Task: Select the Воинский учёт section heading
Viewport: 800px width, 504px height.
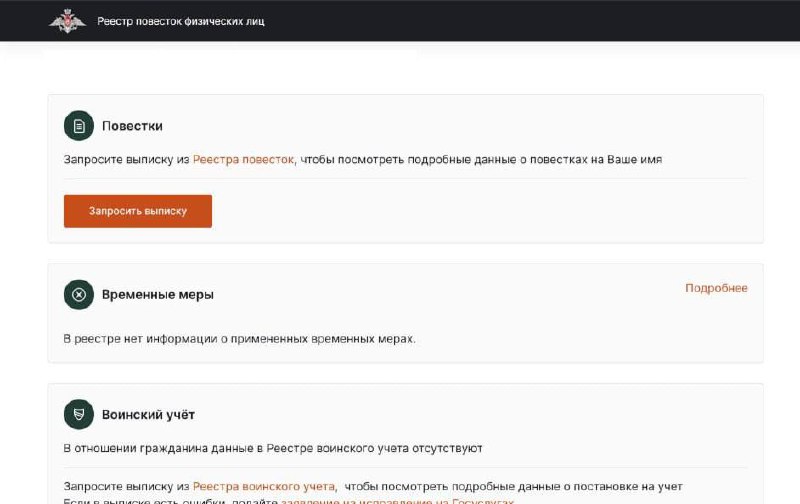Action: click(148, 415)
